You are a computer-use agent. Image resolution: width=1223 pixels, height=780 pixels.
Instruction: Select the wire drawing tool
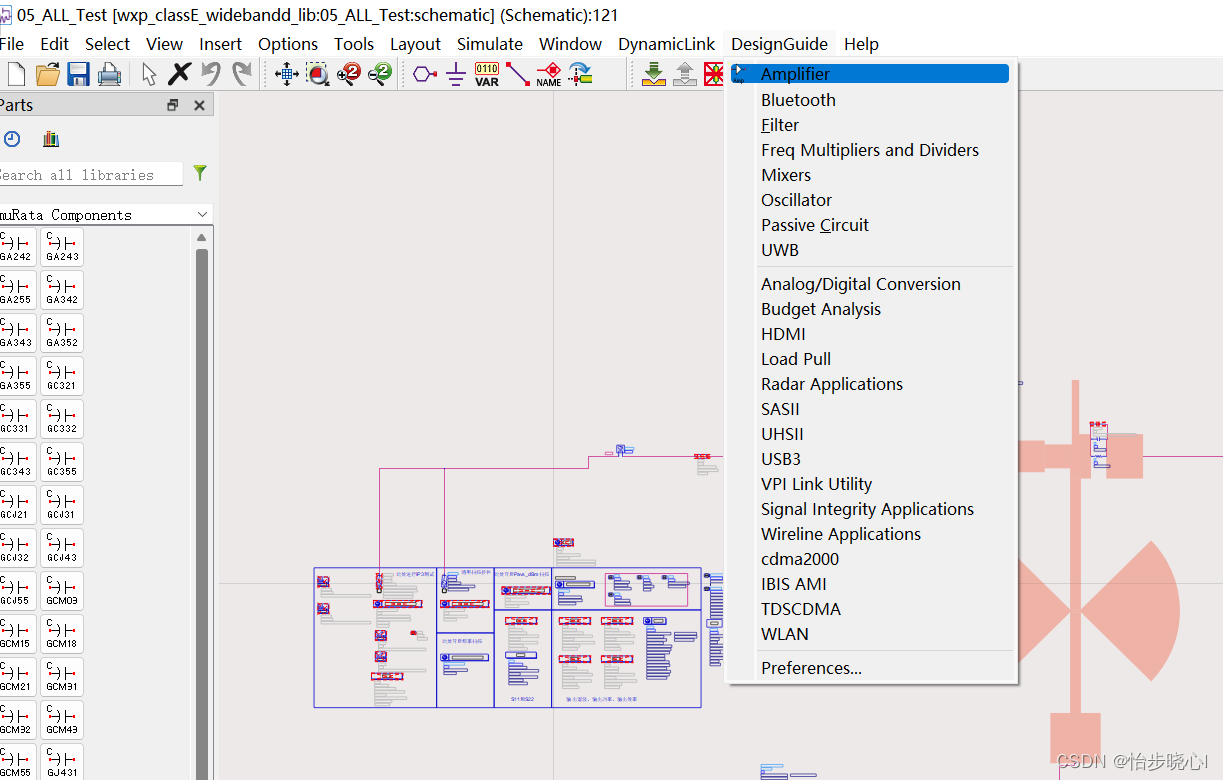click(518, 74)
